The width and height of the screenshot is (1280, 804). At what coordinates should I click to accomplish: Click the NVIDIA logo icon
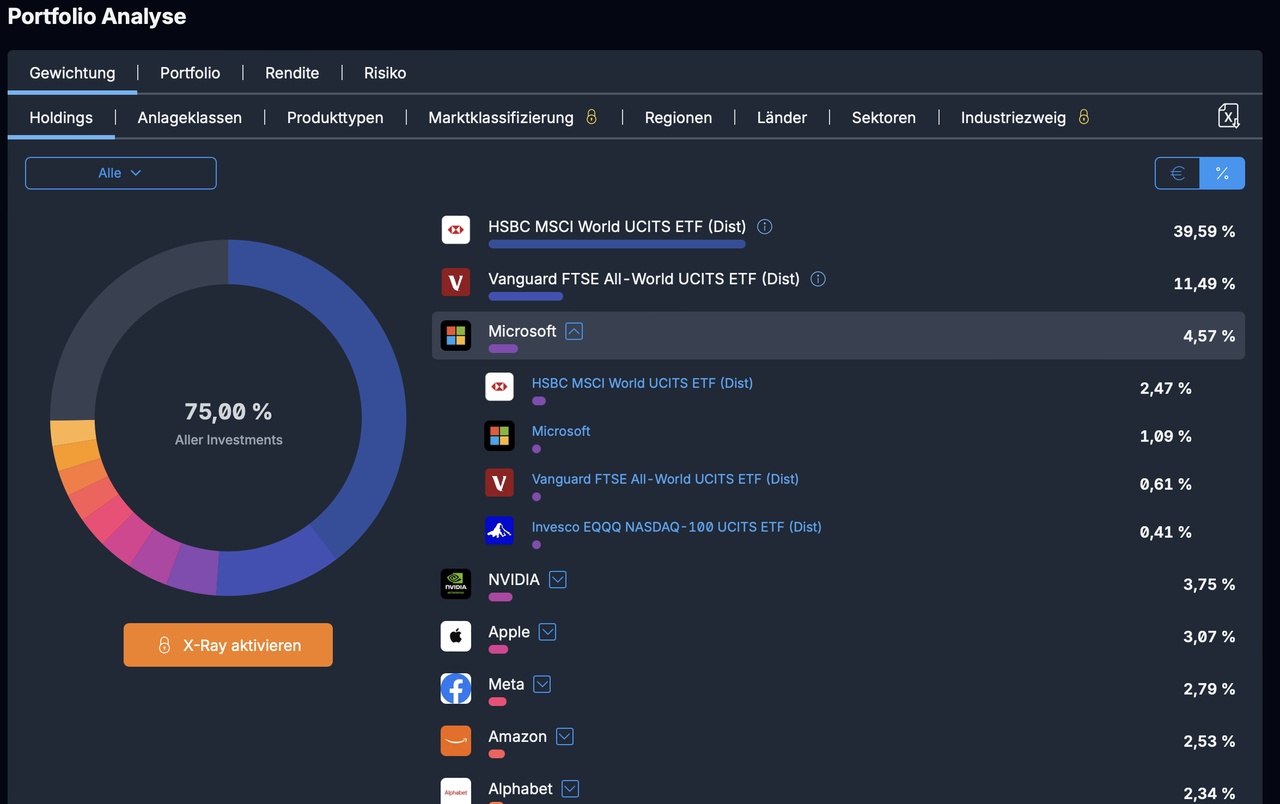[456, 584]
